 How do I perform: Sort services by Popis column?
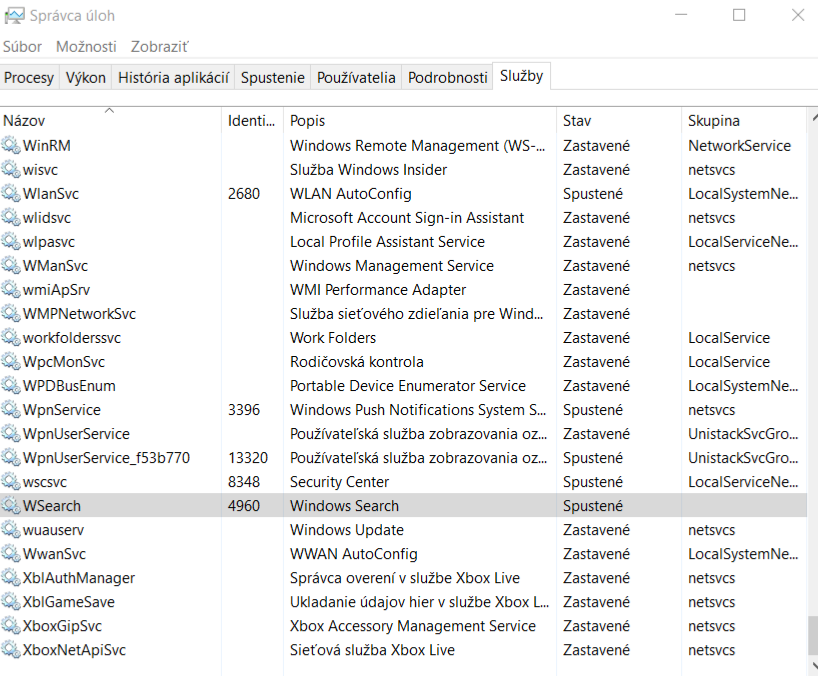pos(420,120)
